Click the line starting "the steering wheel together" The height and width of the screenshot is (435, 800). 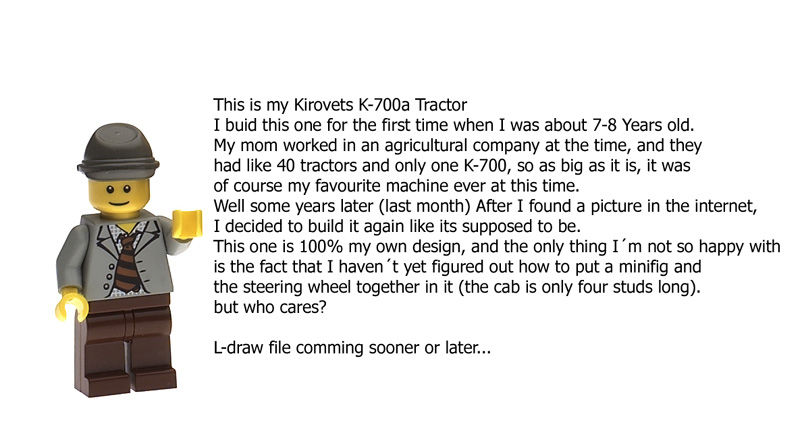tap(462, 288)
